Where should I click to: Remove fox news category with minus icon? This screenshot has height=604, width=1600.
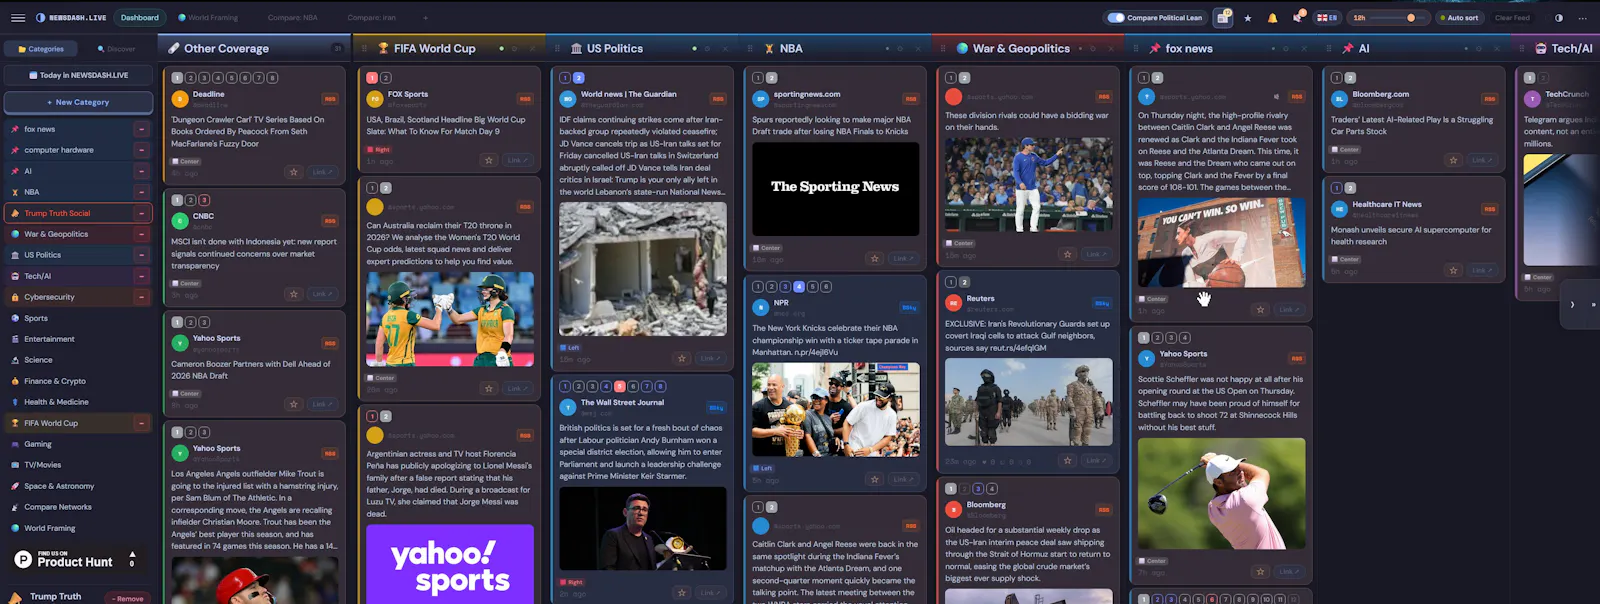click(141, 129)
